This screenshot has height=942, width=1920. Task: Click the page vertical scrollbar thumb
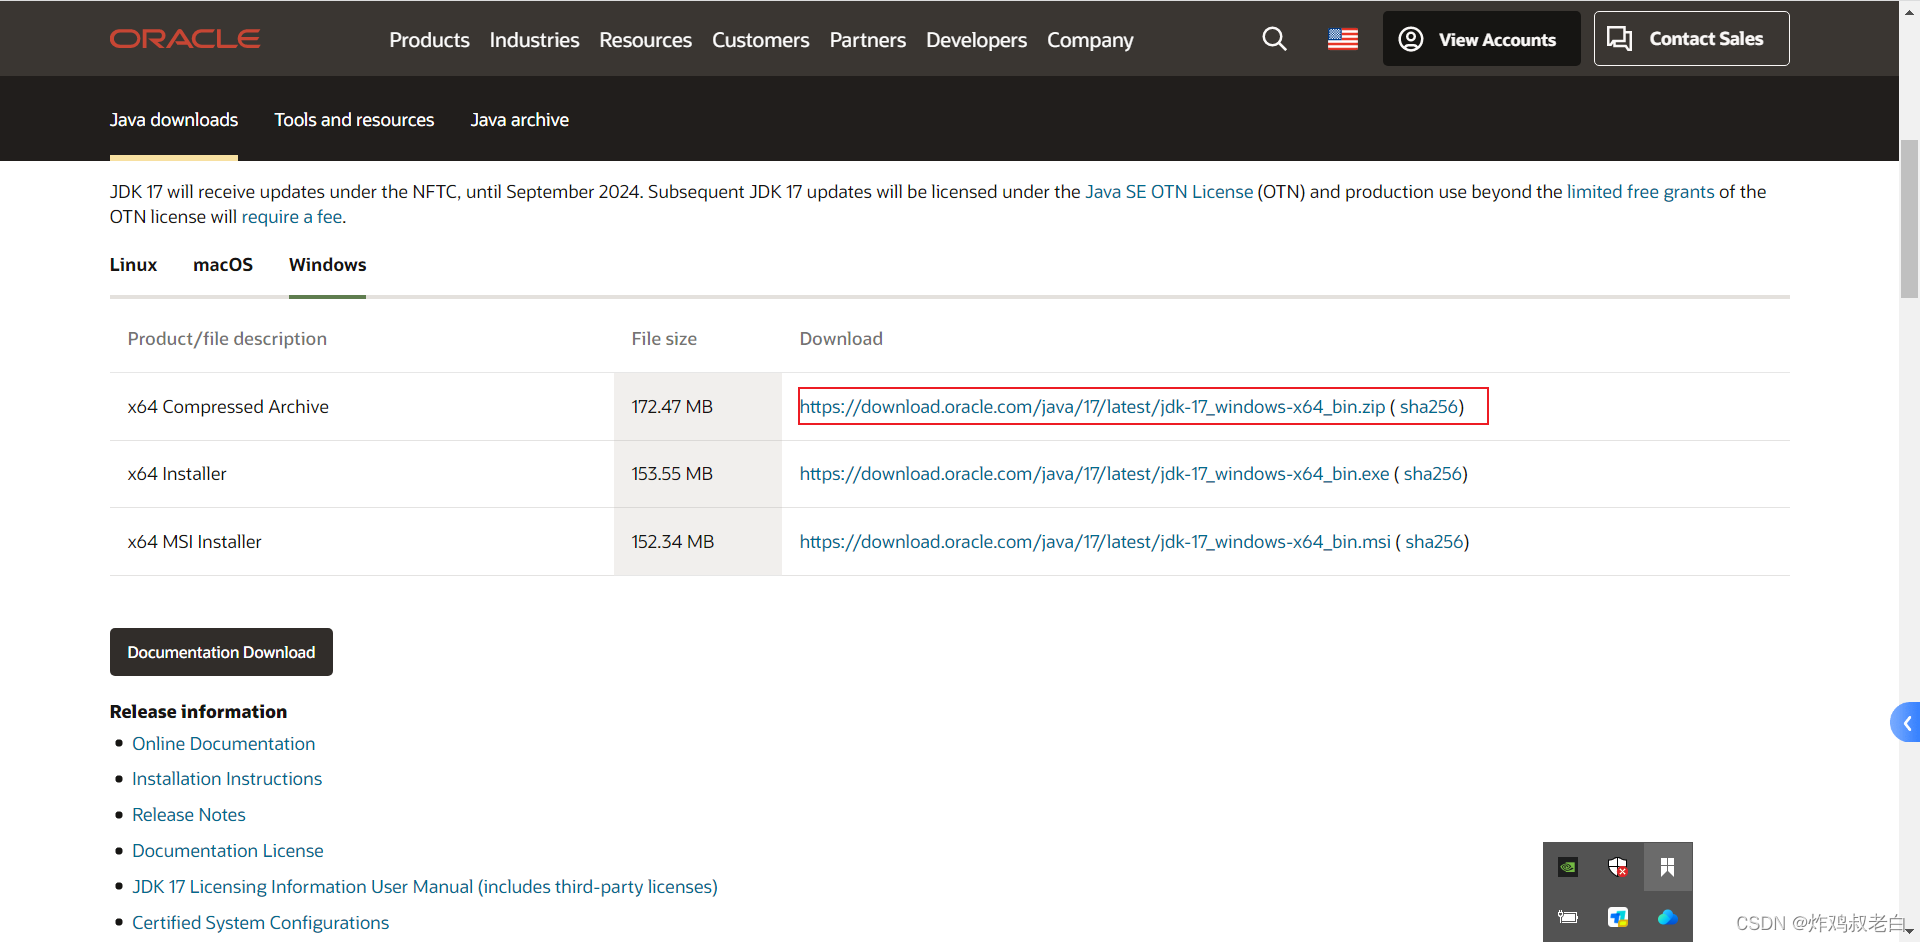pyautogui.click(x=1909, y=219)
